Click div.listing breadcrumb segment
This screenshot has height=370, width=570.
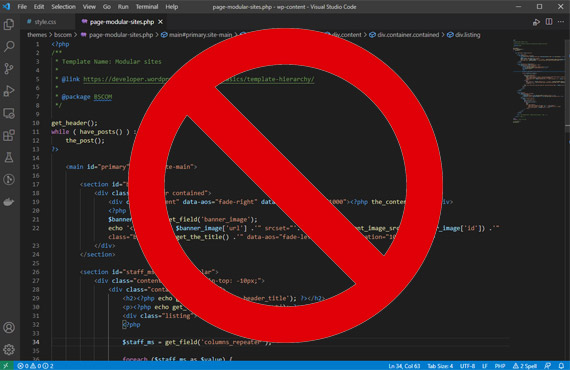(x=464, y=35)
